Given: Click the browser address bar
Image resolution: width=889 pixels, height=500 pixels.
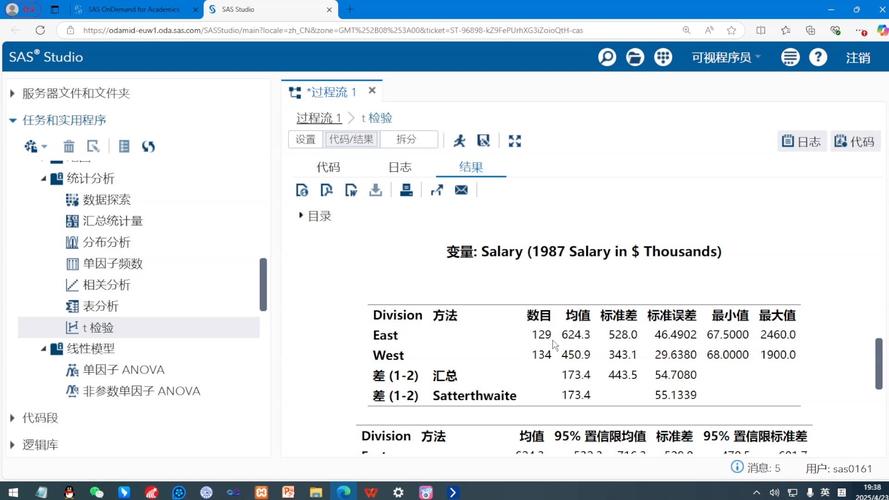Looking at the screenshot, I should (x=369, y=30).
